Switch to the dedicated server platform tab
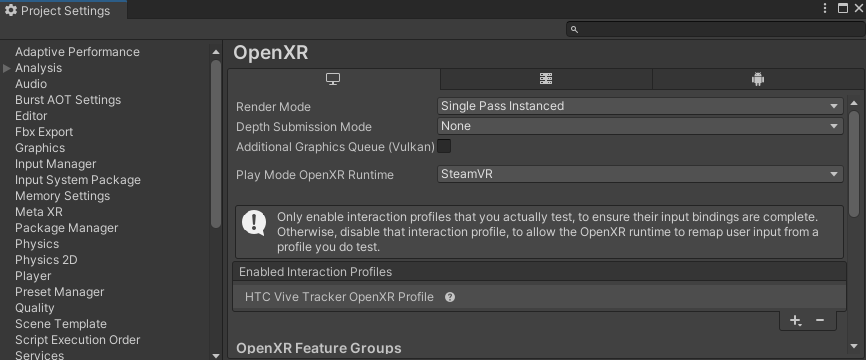This screenshot has width=866, height=360. click(546, 79)
